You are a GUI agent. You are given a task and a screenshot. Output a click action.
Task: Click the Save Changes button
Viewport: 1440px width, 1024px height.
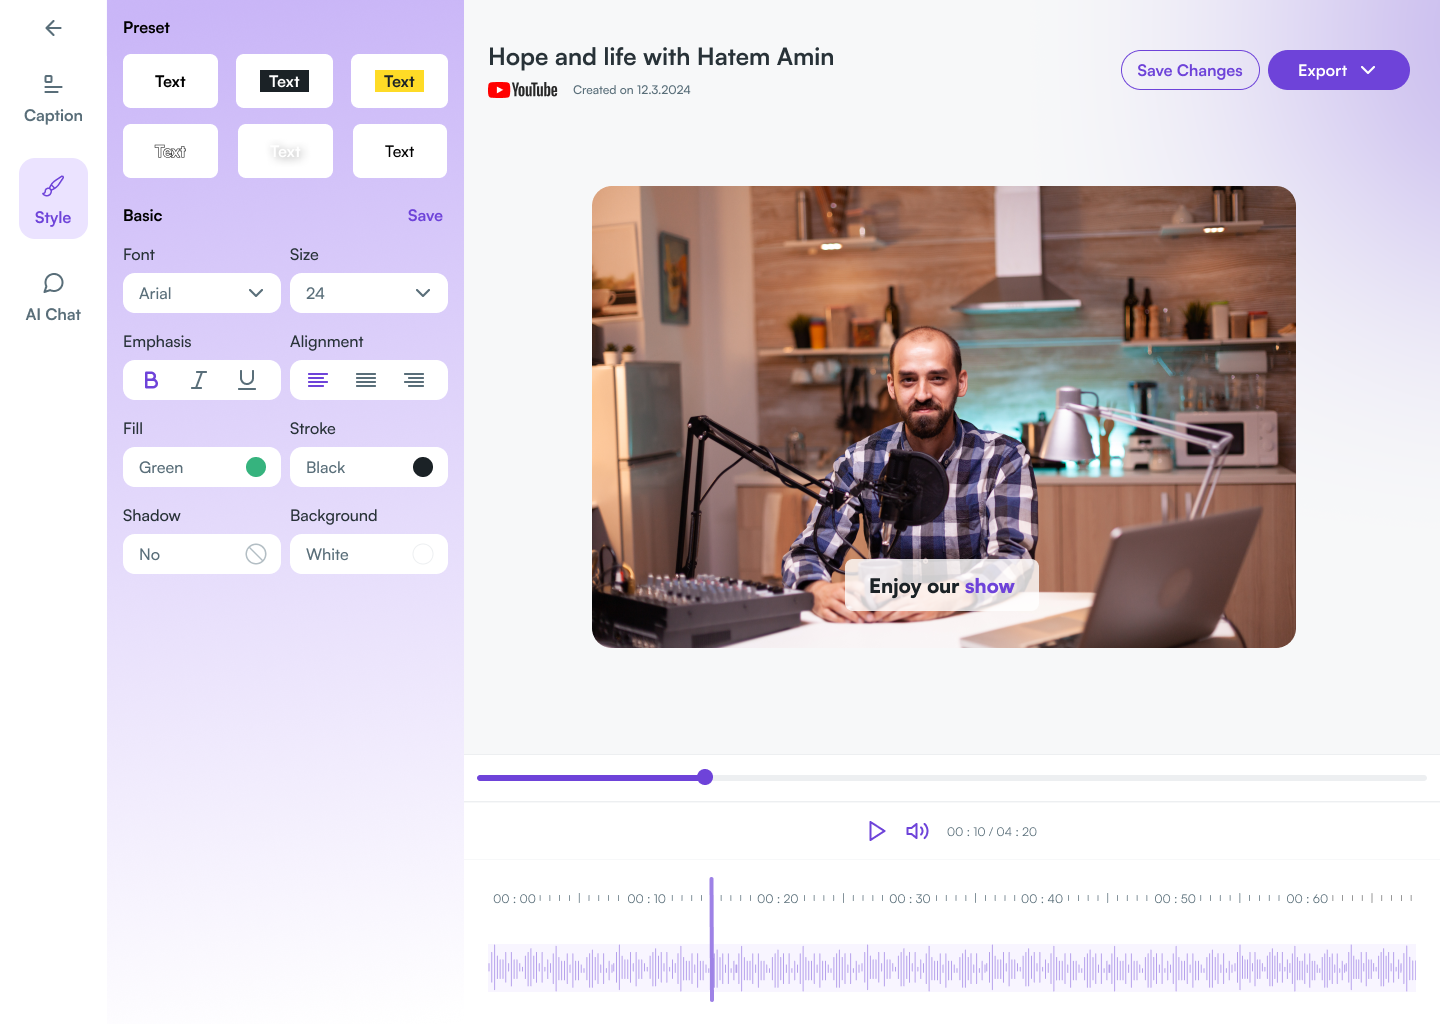point(1190,70)
